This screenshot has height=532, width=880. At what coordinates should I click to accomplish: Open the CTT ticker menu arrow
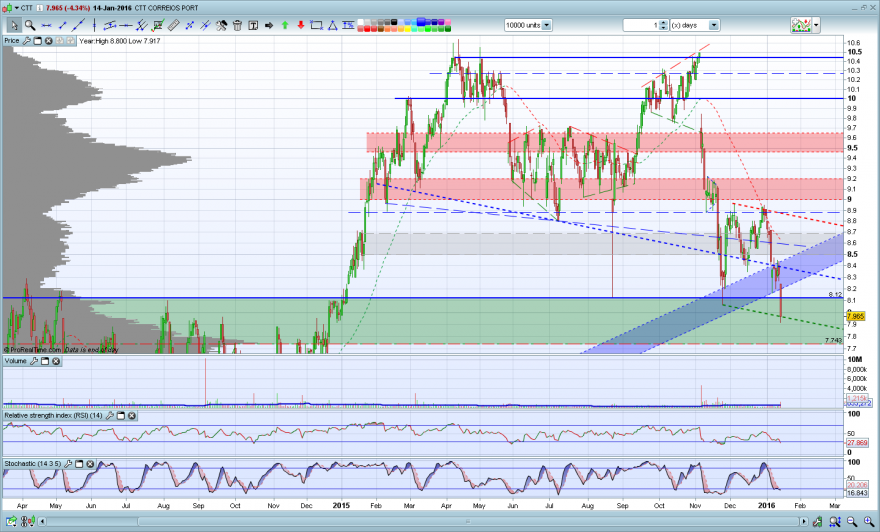(16, 8)
